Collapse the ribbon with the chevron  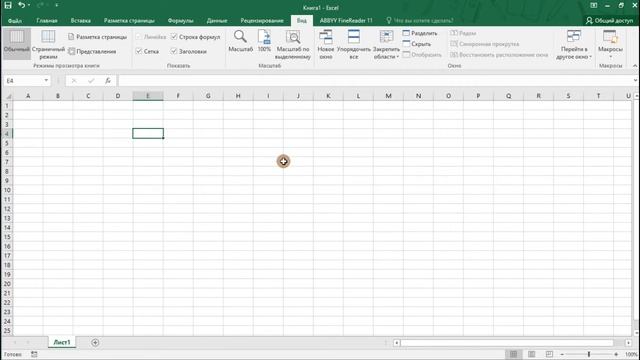point(635,66)
